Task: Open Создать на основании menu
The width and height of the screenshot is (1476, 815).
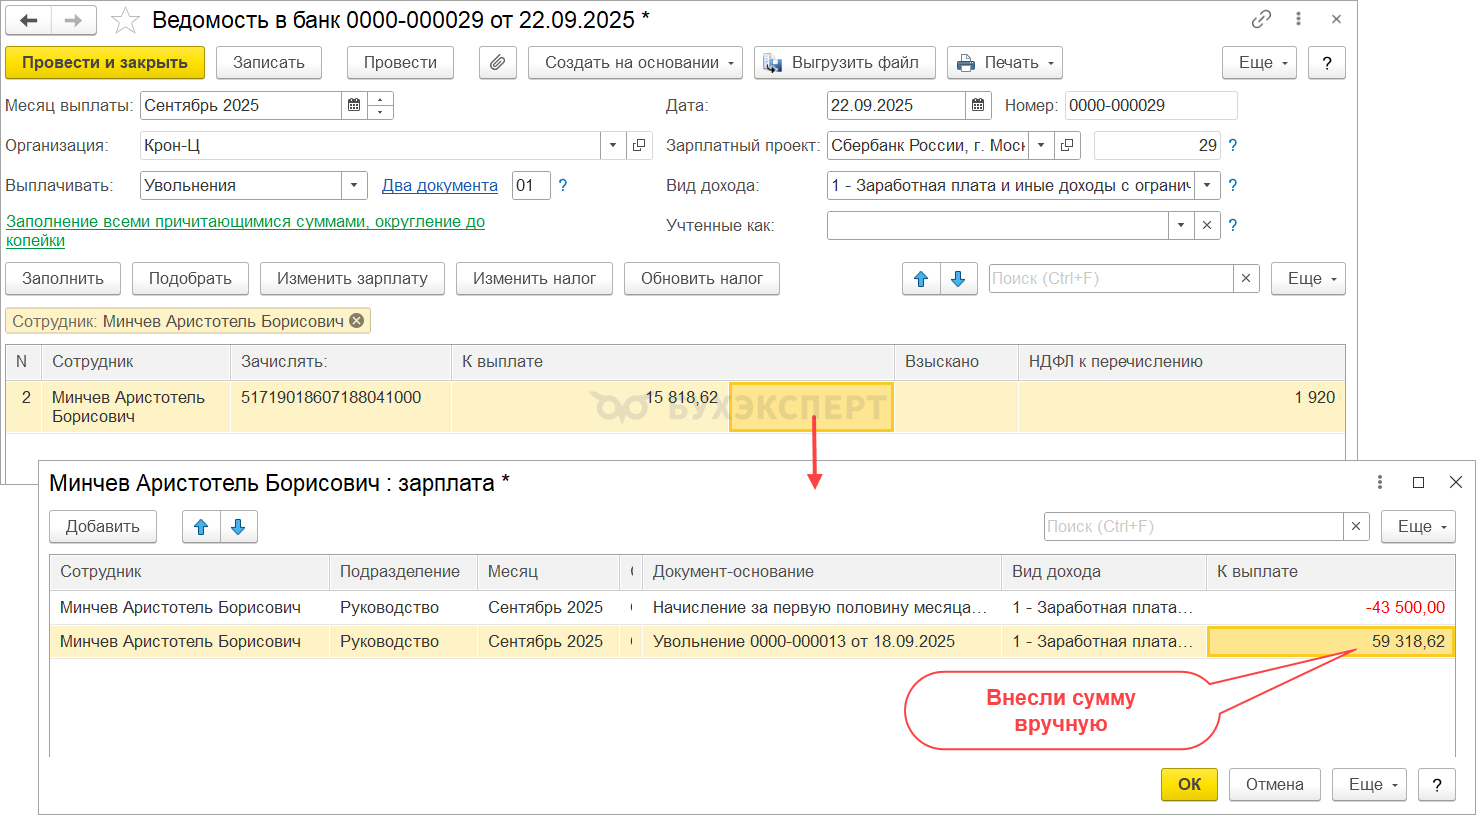Action: 635,63
